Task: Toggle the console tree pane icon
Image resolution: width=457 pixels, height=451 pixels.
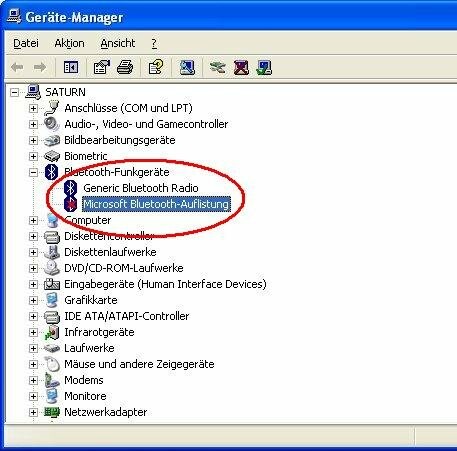Action: (x=71, y=67)
